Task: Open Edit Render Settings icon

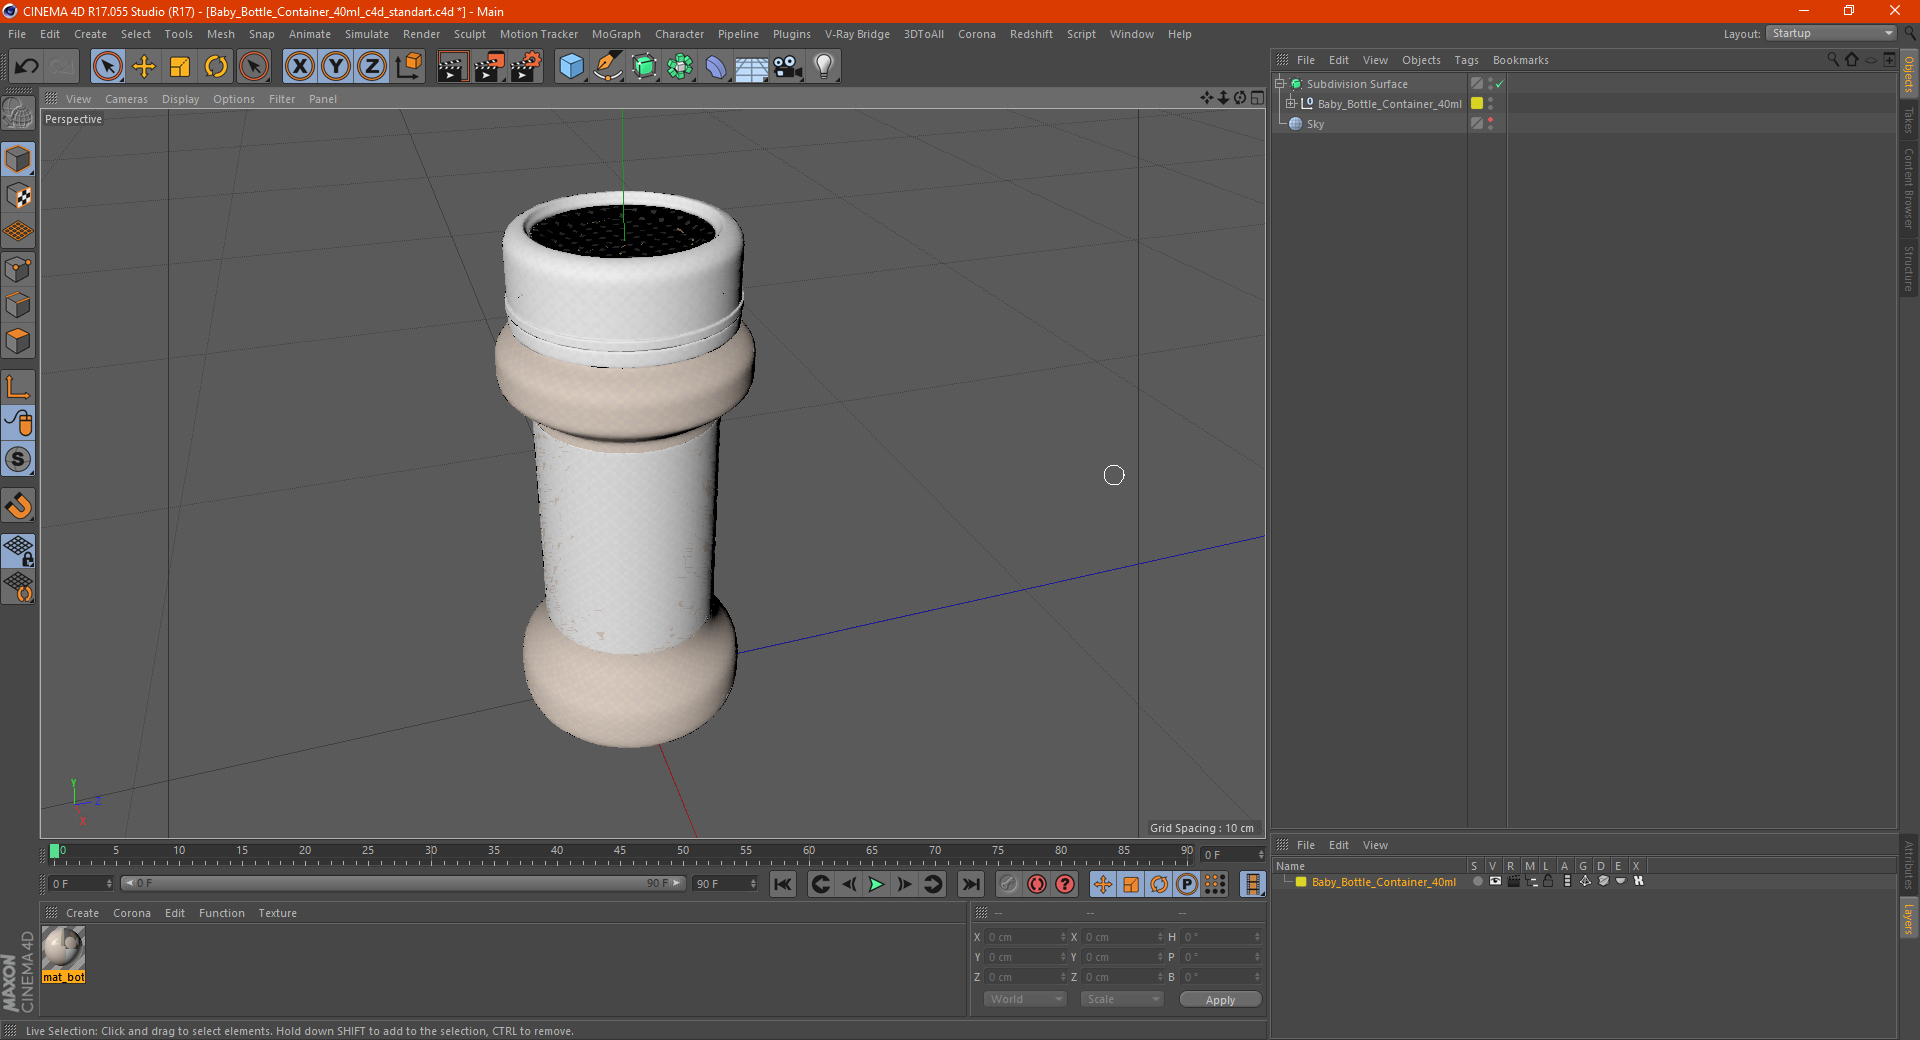Action: coord(526,67)
